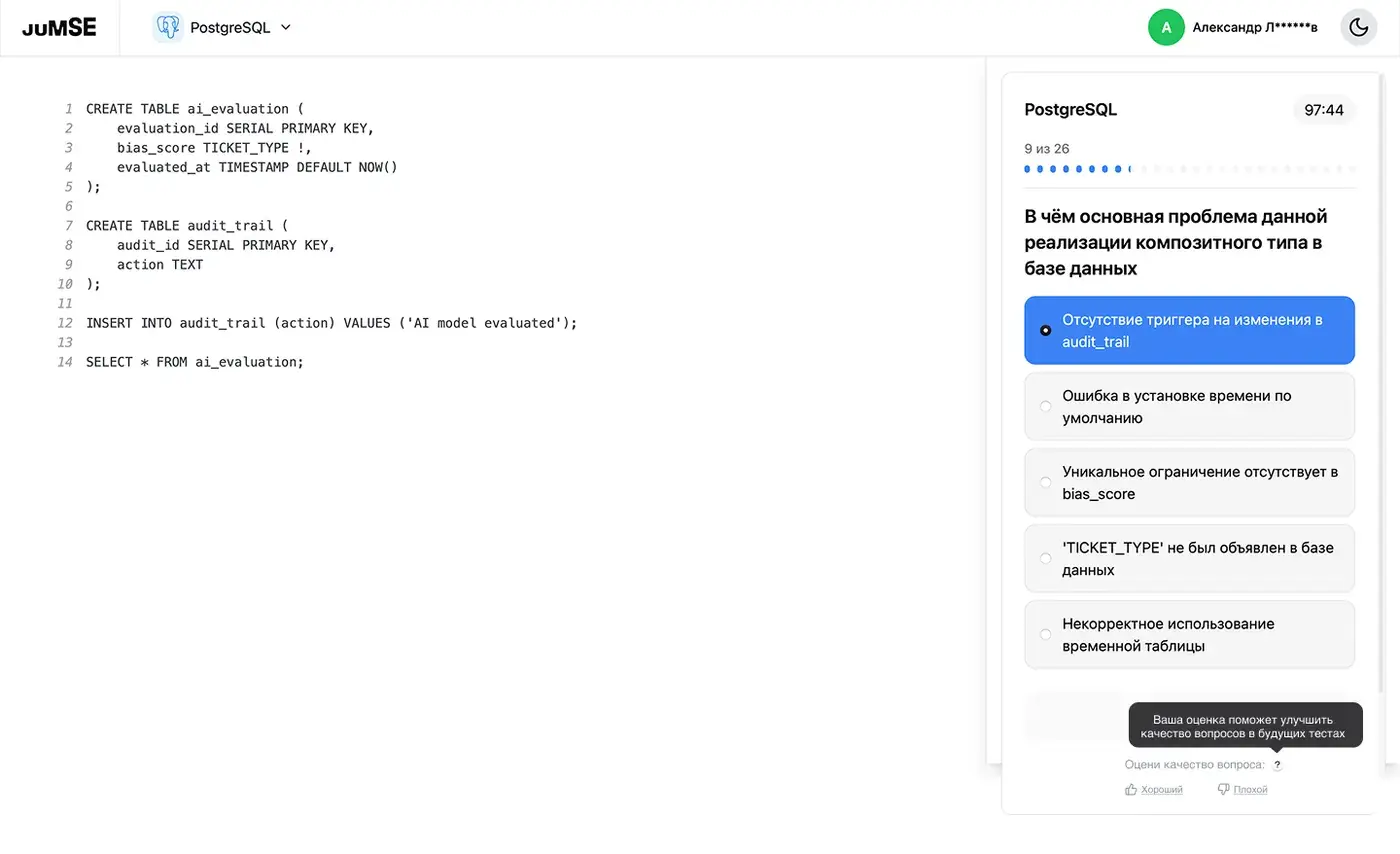
Task: Toggle dark mode moon icon
Action: point(1358,27)
